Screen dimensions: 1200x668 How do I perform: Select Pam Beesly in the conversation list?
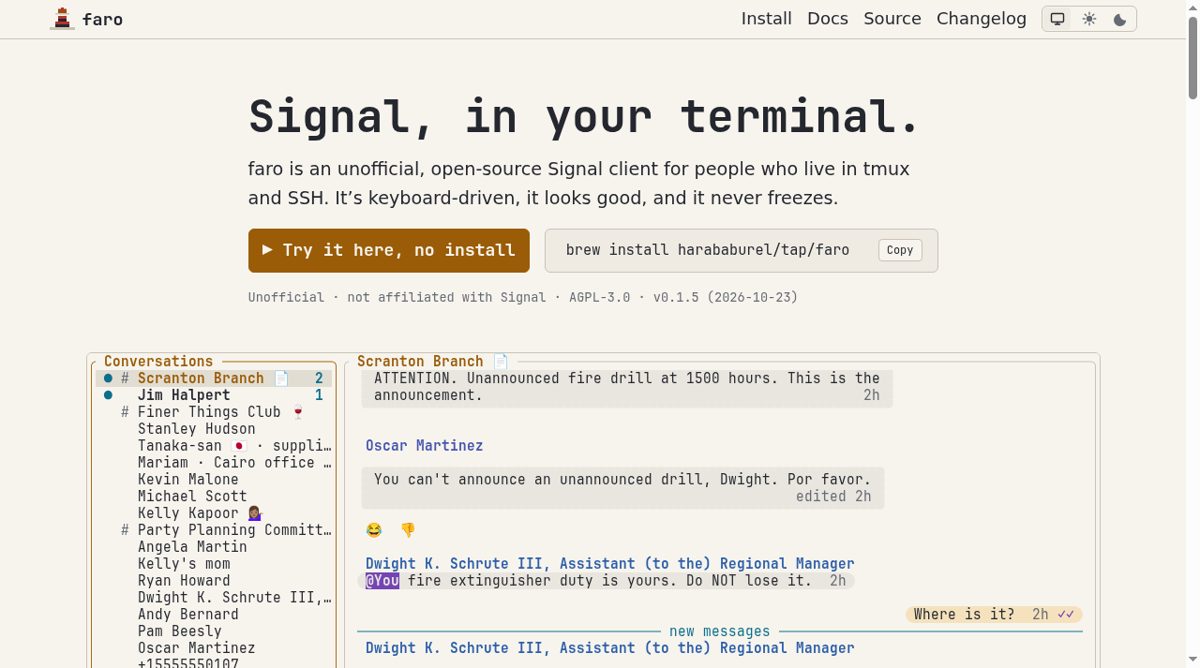pyautogui.click(x=216, y=632)
